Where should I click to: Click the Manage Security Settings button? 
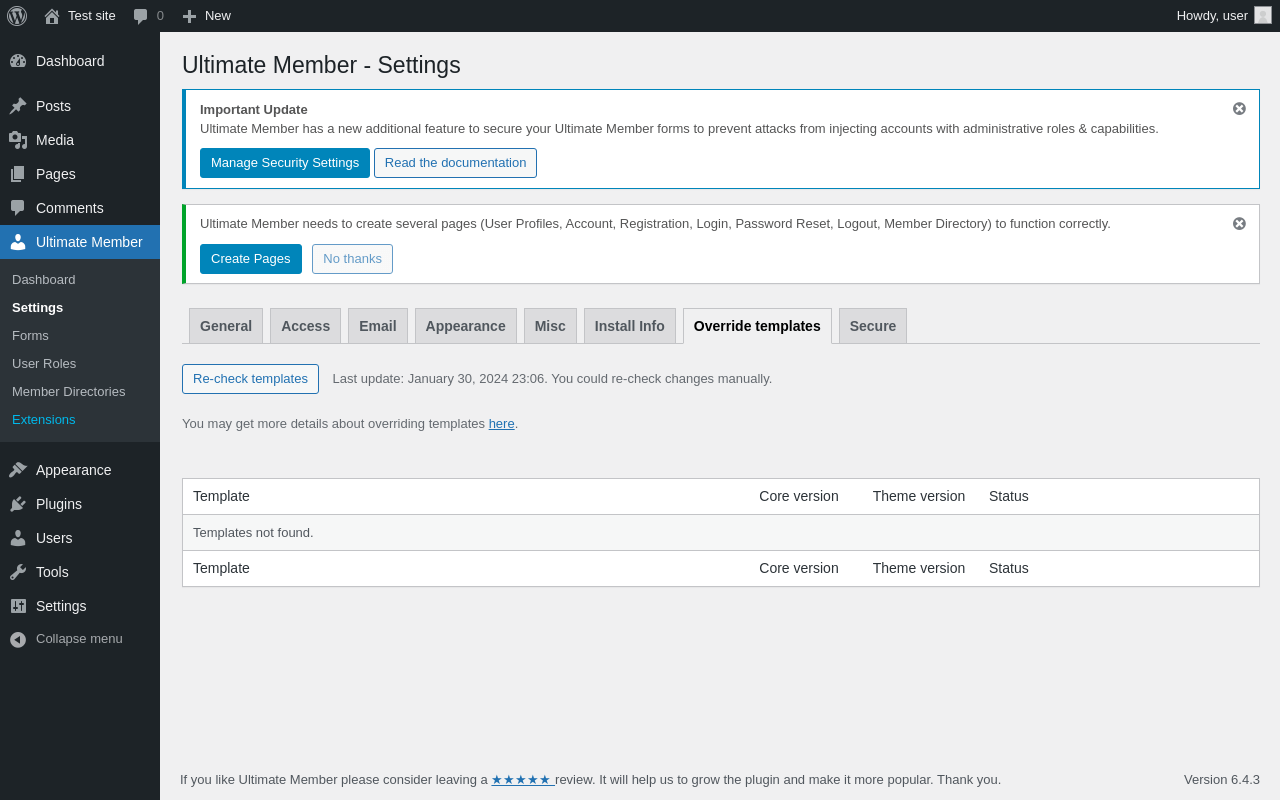click(284, 163)
